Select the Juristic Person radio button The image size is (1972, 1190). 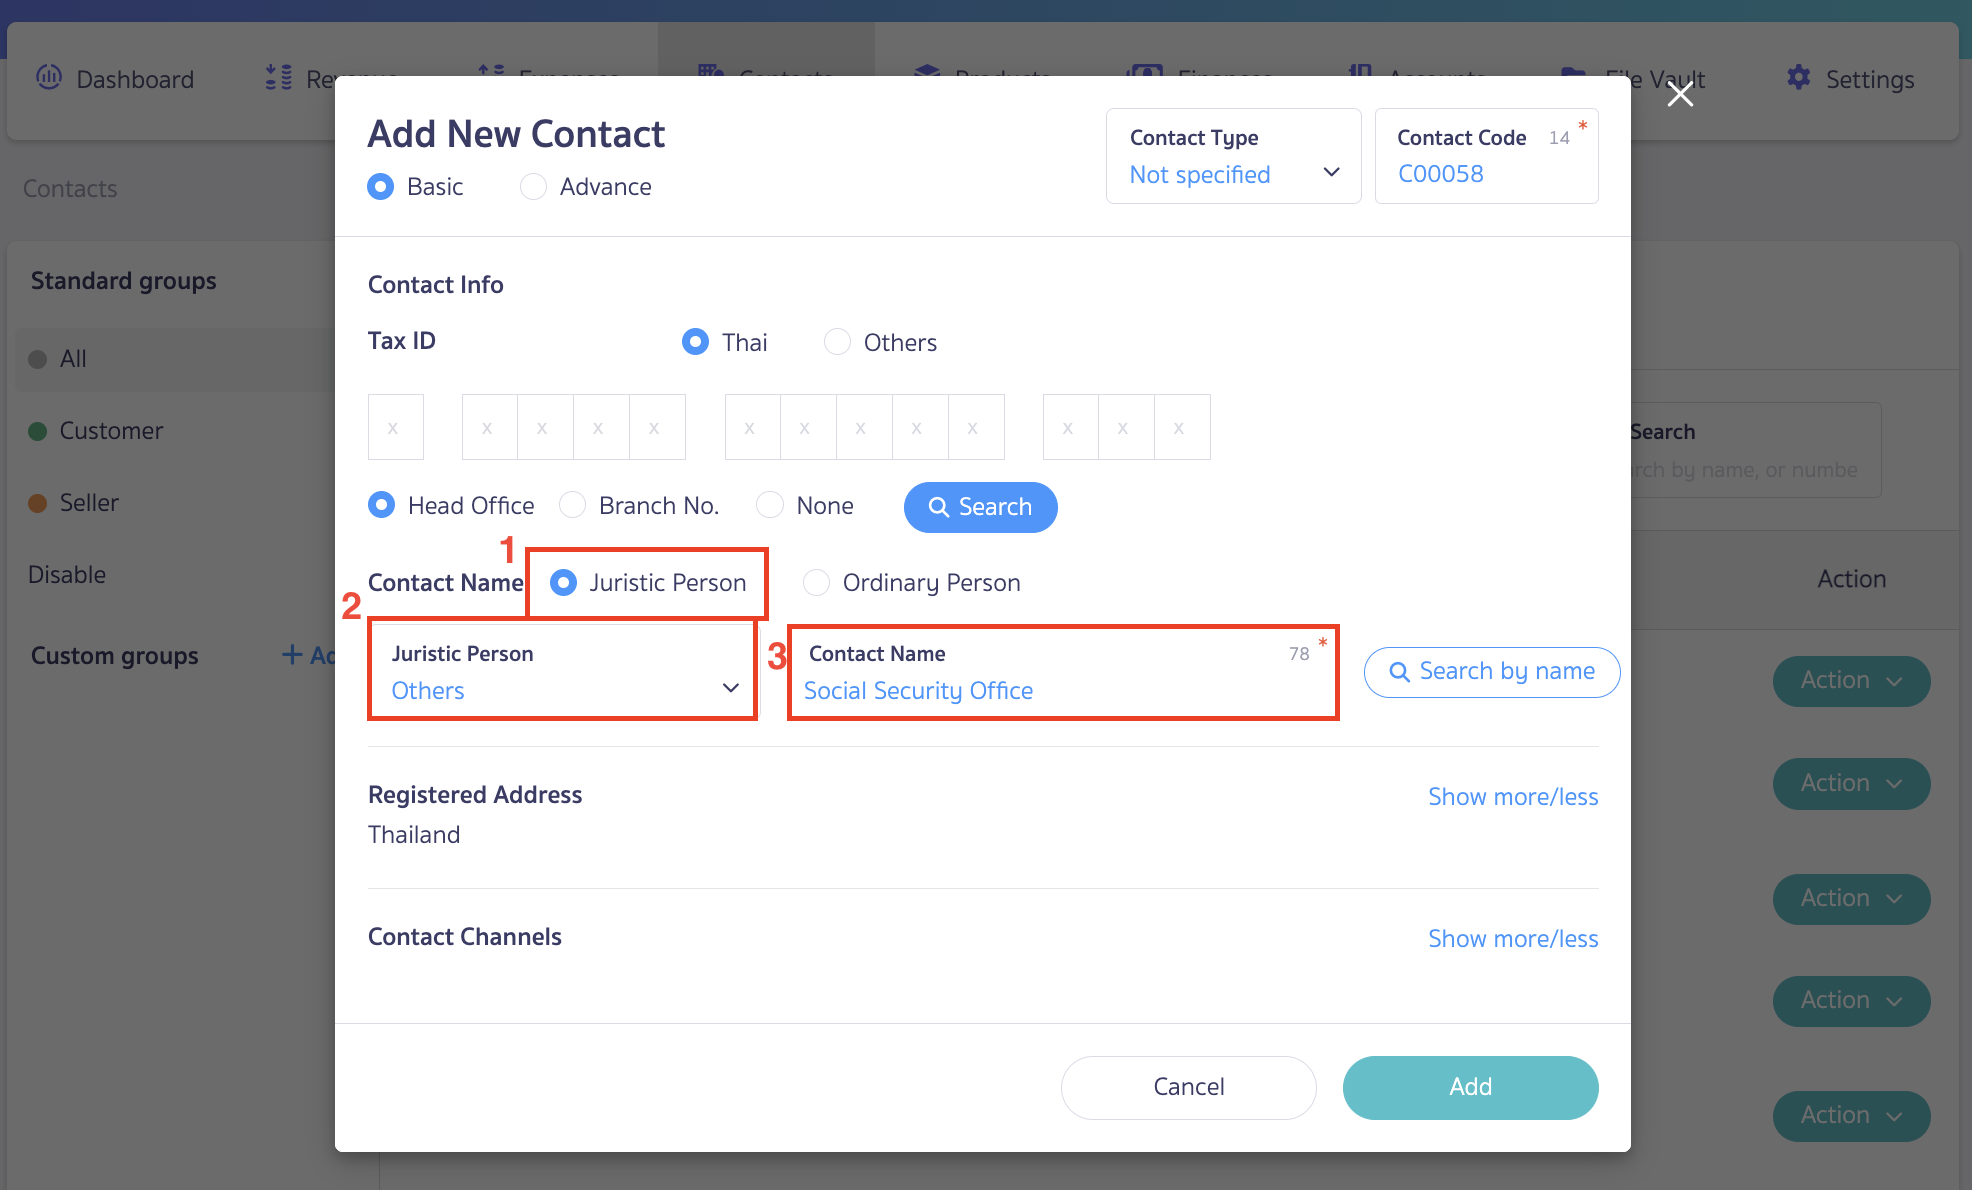pyautogui.click(x=566, y=582)
